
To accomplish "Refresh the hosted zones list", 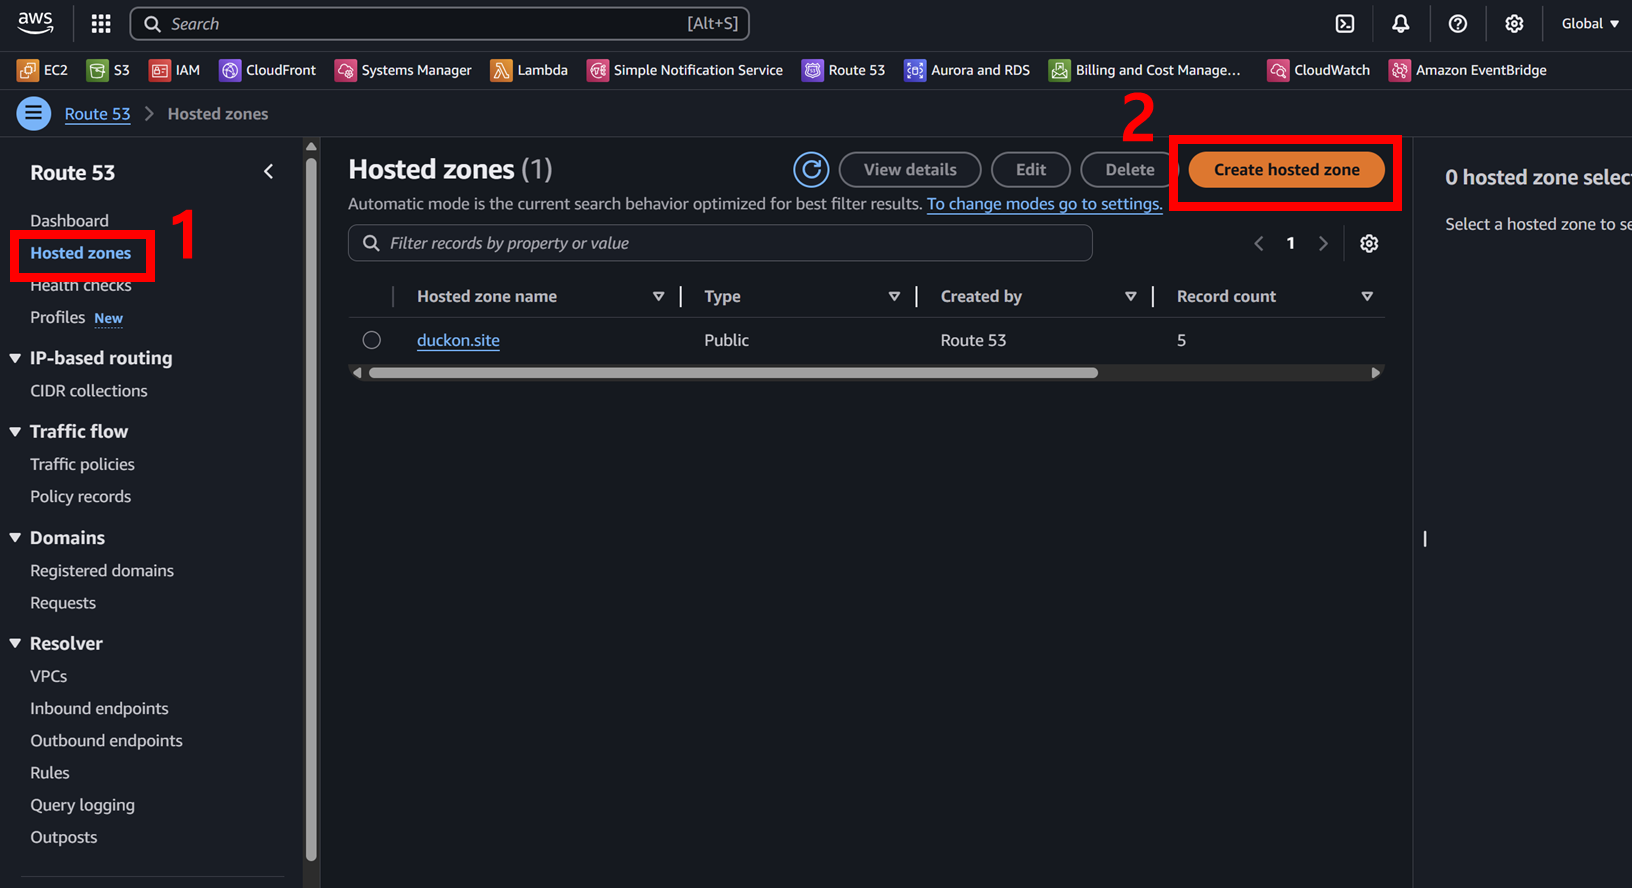I will pos(811,170).
